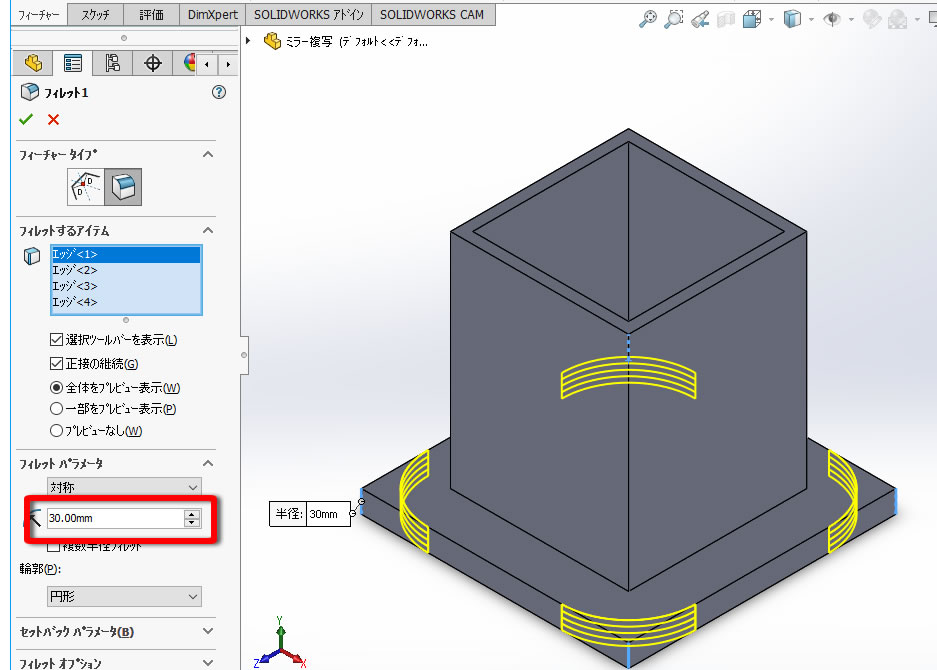Click Previous View icon
937x670 pixels.
[700, 19]
